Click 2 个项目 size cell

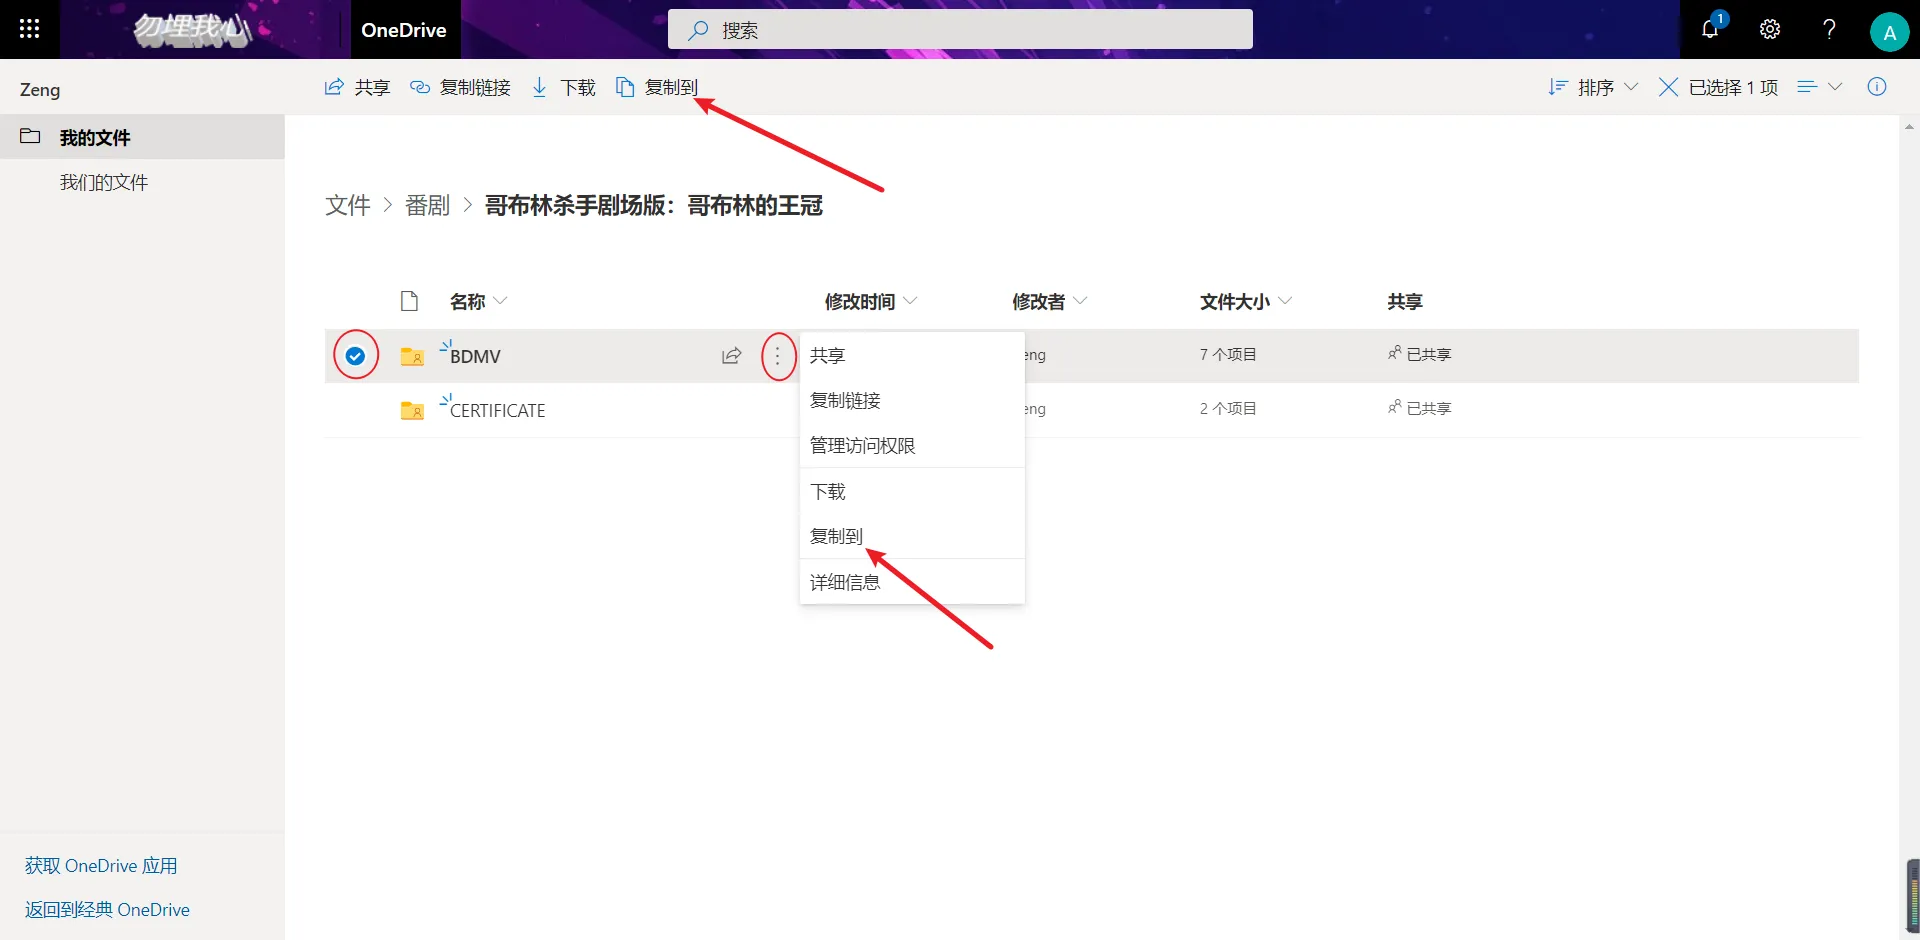tap(1228, 408)
